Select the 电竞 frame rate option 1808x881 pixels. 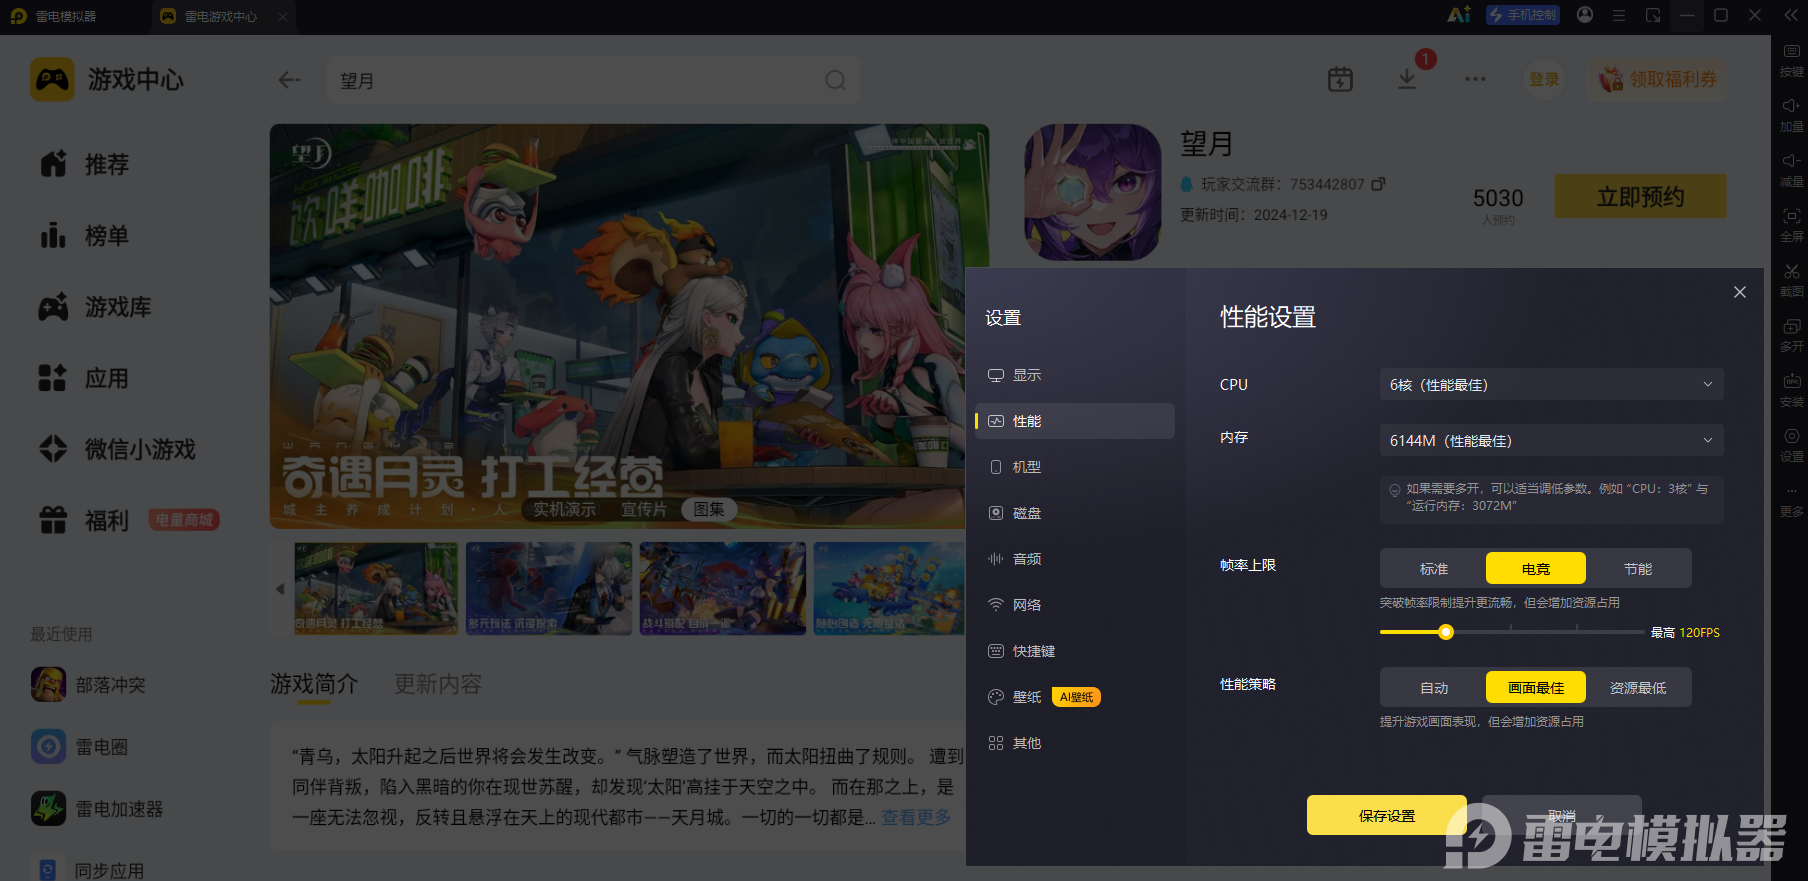(1536, 569)
